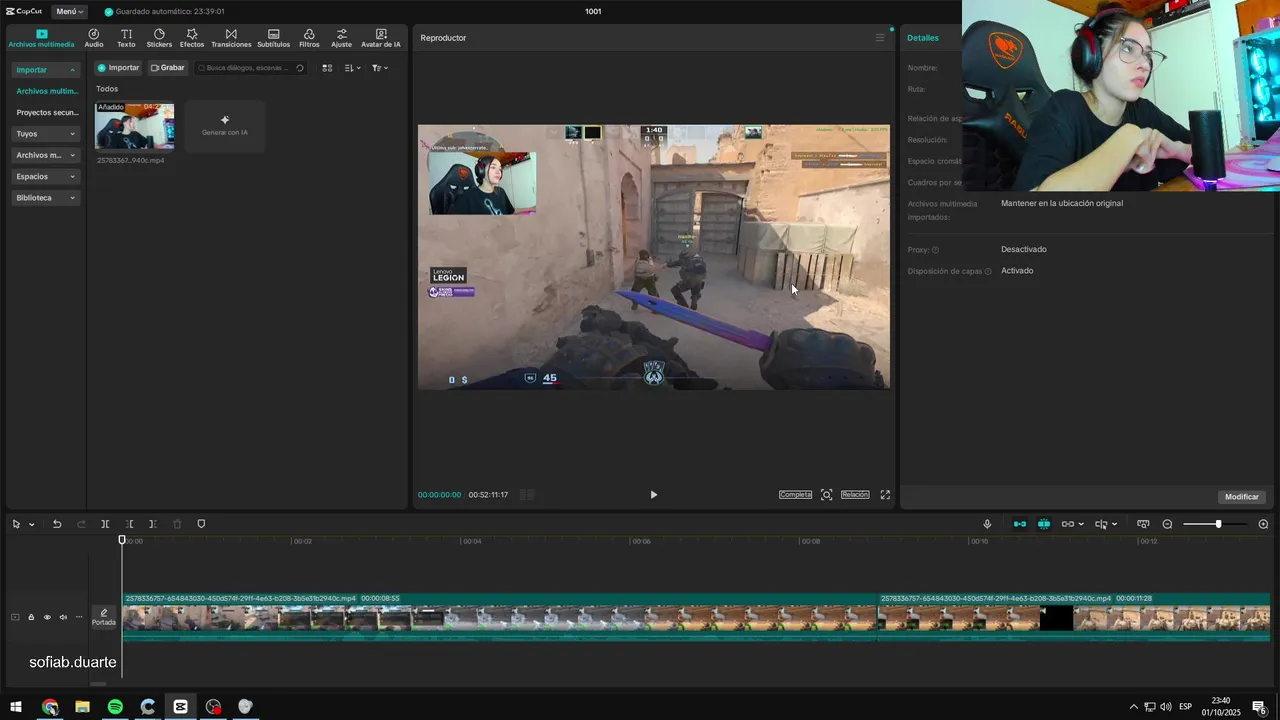Switch to the Stickers tab
The height and width of the screenshot is (720, 1280).
coord(159,38)
